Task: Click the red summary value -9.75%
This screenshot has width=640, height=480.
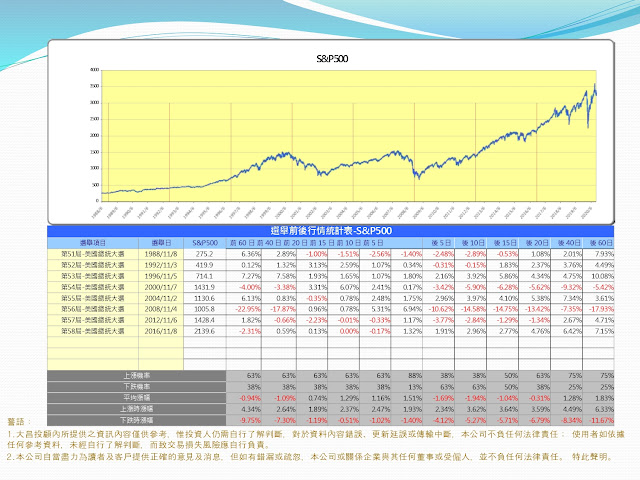Action: (x=250, y=420)
